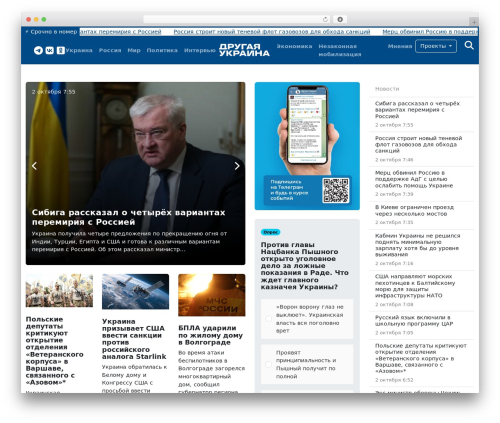Screen dimensions: 500x423
Task: Open sidebar news Сибига рассказал о четырёх вариантах
Action: (x=417, y=110)
